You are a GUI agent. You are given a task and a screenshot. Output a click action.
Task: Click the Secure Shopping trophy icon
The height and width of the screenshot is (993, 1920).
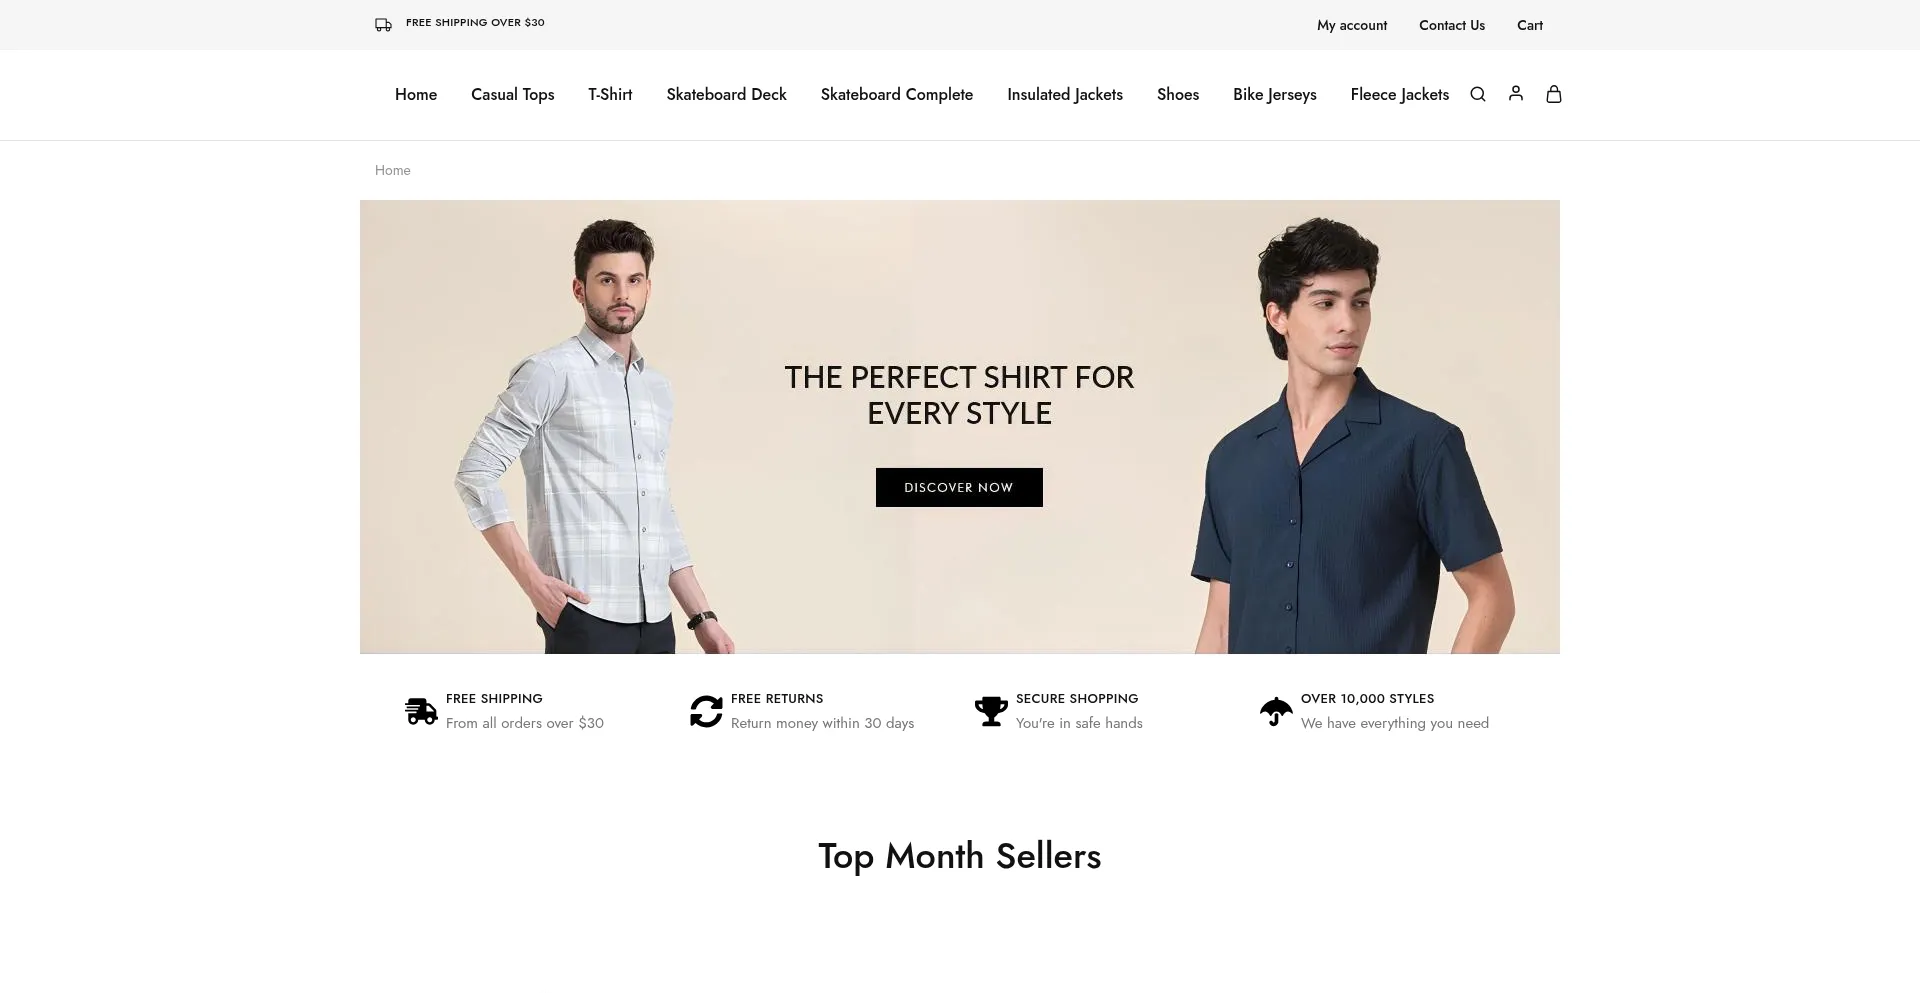click(x=991, y=711)
